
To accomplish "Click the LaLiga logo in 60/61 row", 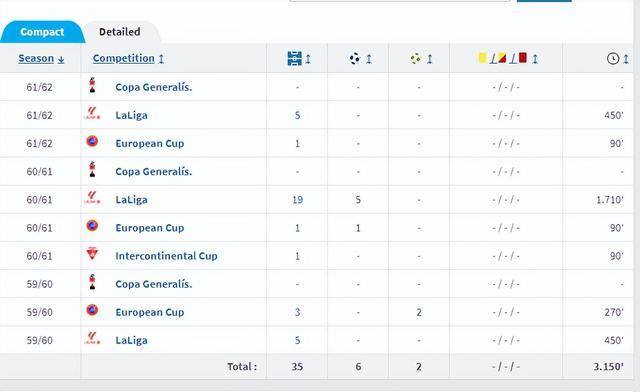I will 92,198.
